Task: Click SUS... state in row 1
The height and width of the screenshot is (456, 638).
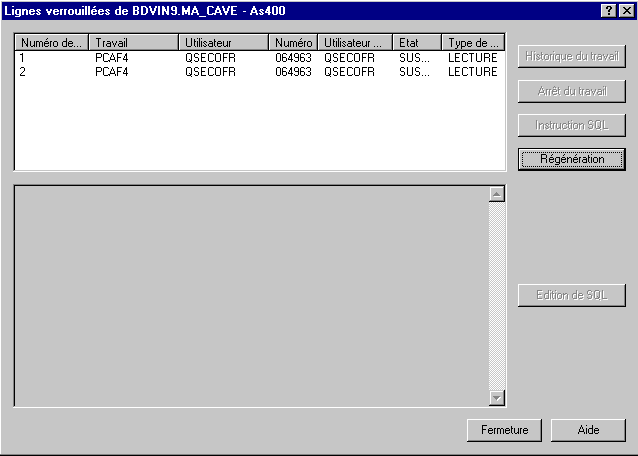Action: click(x=414, y=58)
